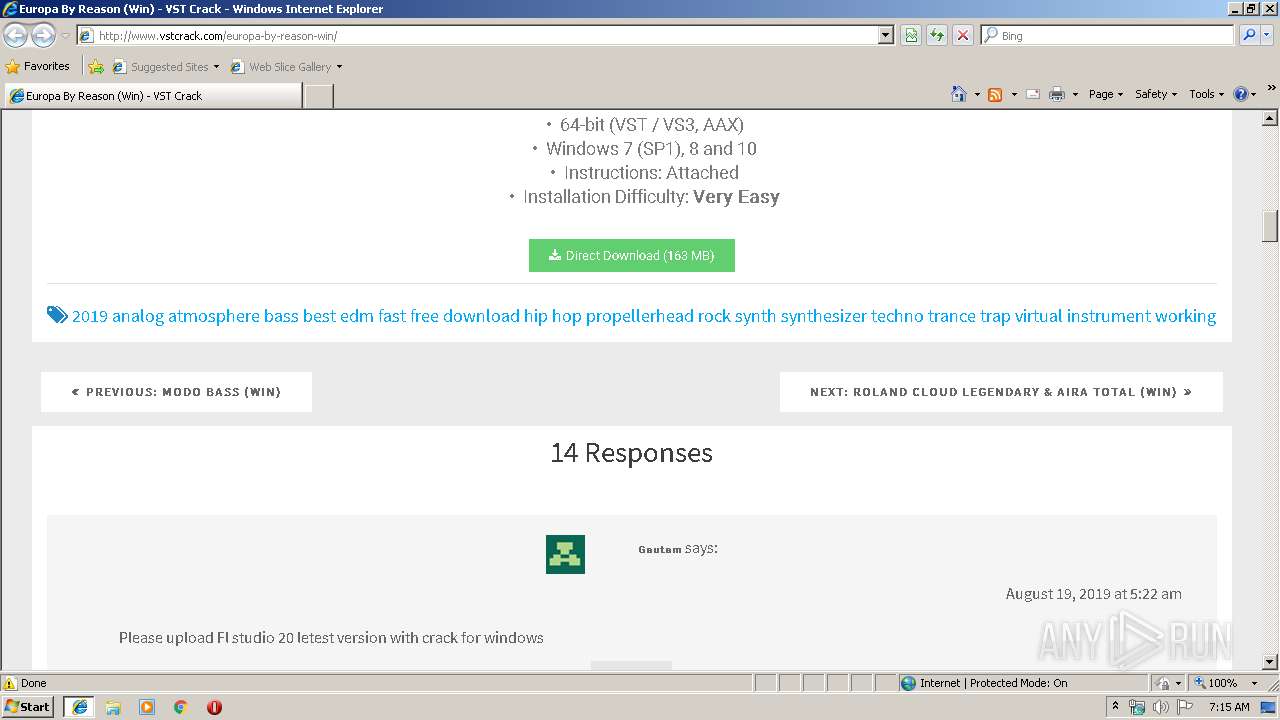
Task: Click the Refresh page icon
Action: (937, 35)
